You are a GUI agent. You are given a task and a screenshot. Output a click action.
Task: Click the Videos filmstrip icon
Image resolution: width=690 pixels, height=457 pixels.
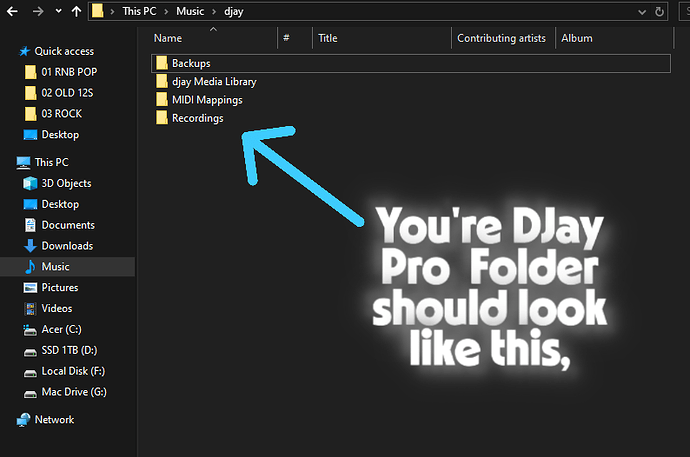pyautogui.click(x=30, y=309)
